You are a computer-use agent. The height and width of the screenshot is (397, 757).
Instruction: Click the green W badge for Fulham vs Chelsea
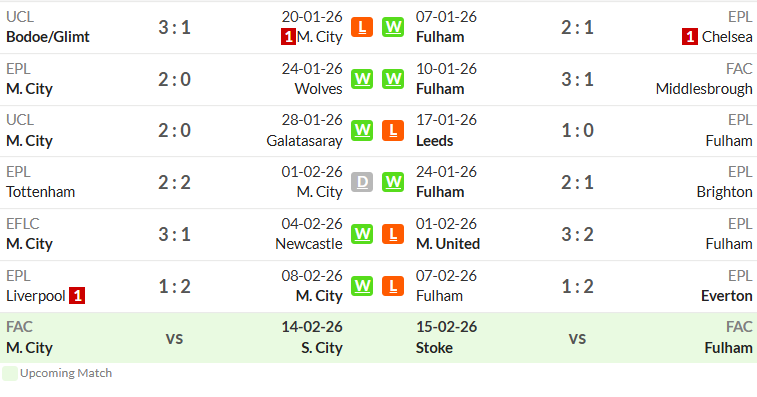[x=393, y=27]
